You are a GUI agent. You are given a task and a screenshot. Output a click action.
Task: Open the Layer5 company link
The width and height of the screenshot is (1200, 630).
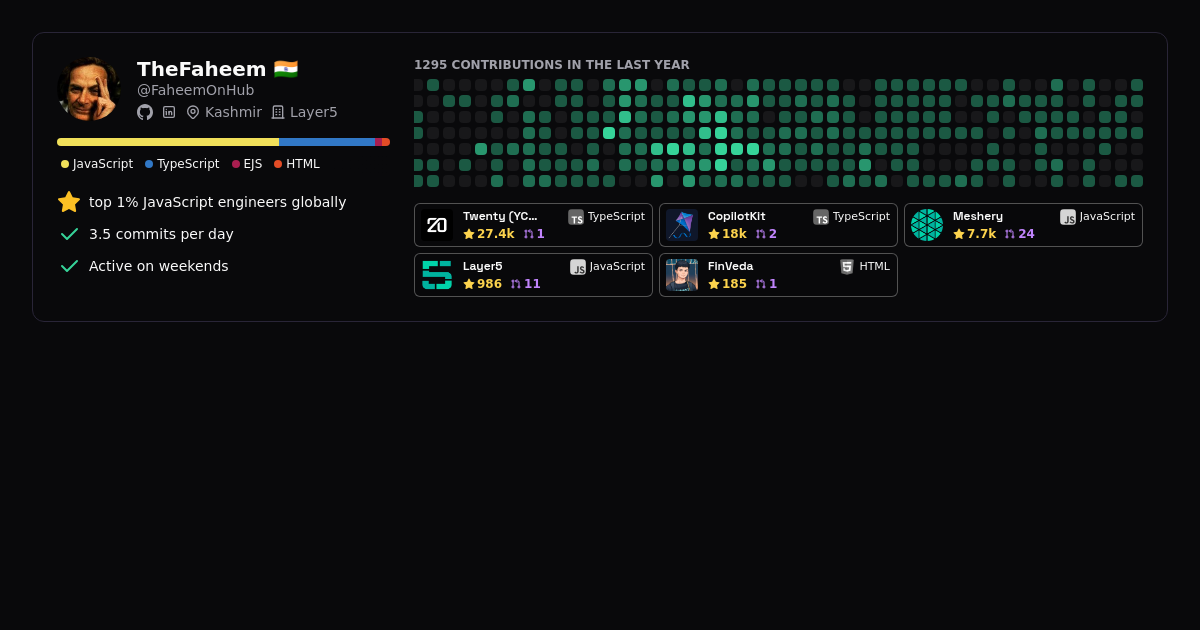(314, 112)
